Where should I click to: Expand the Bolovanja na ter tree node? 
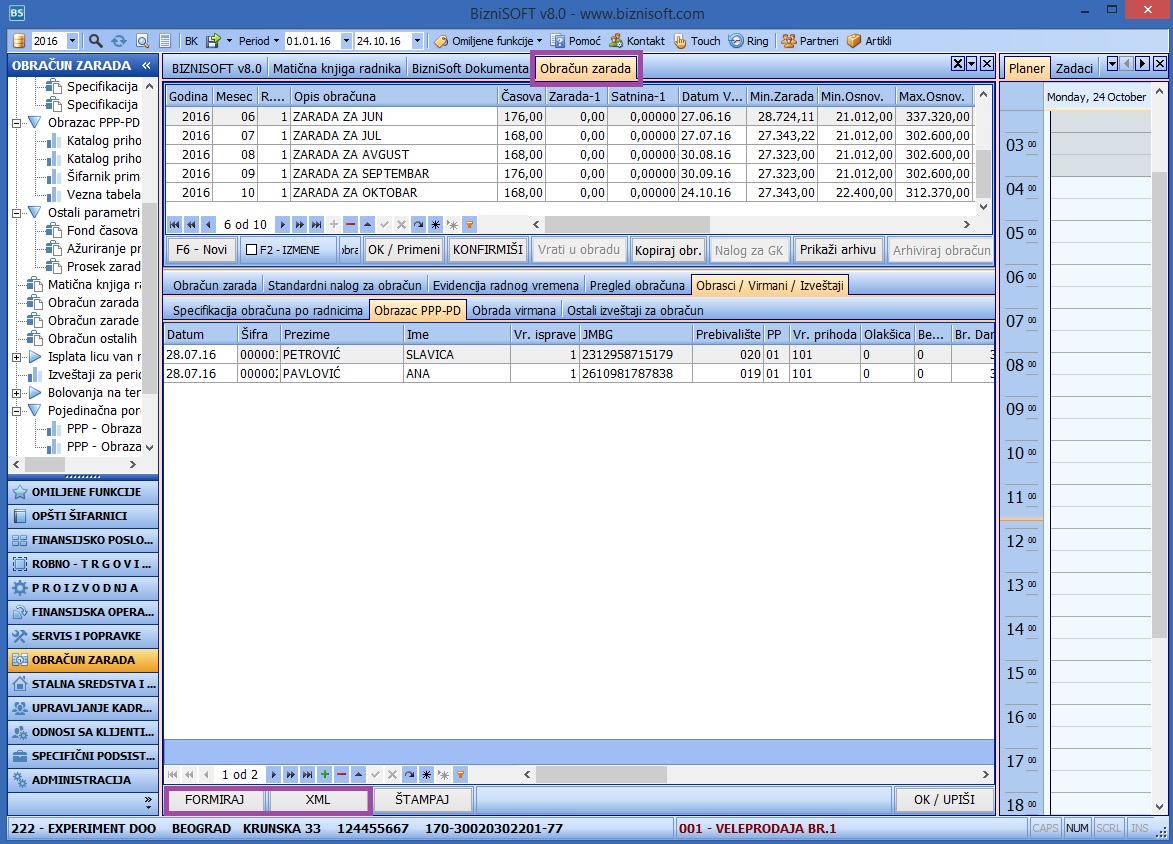pyautogui.click(x=16, y=393)
